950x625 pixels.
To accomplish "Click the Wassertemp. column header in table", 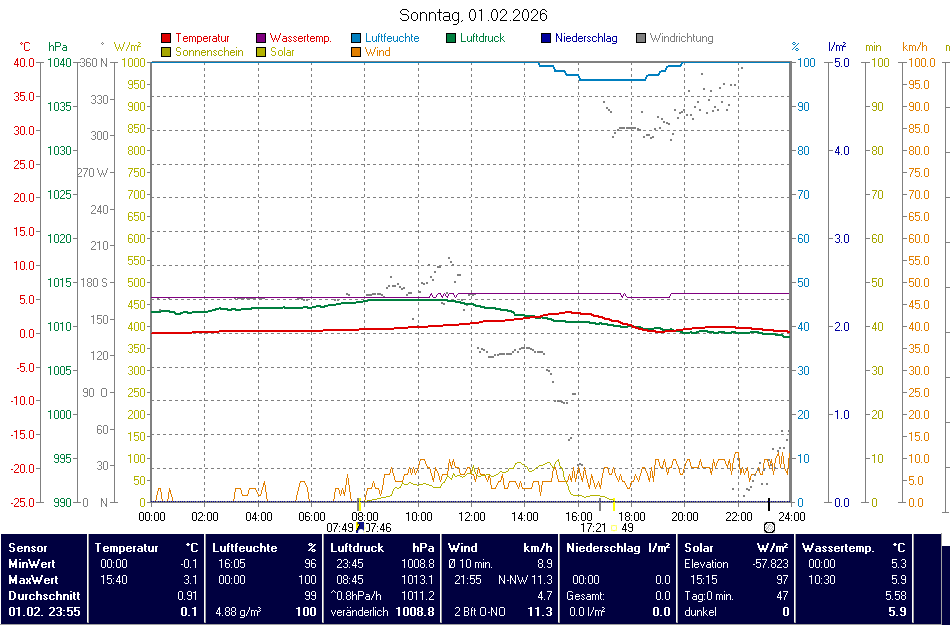I will tap(838, 548).
